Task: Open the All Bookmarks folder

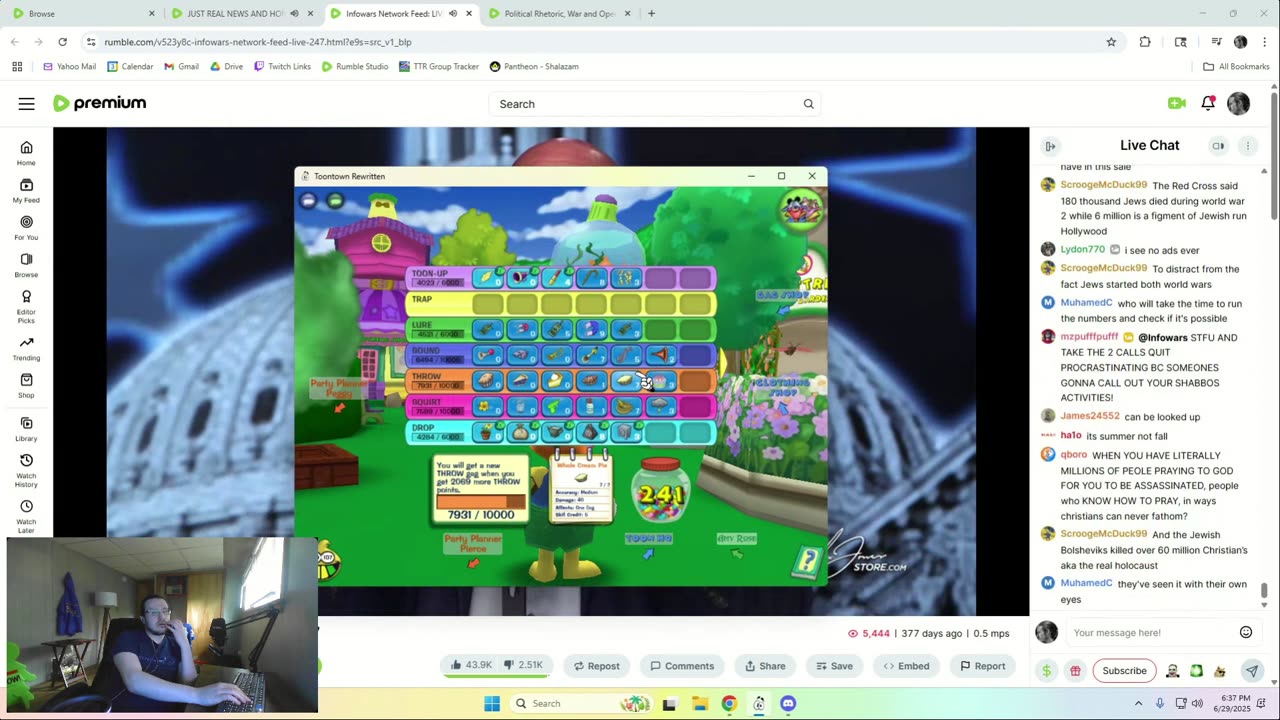Action: [x=1236, y=66]
